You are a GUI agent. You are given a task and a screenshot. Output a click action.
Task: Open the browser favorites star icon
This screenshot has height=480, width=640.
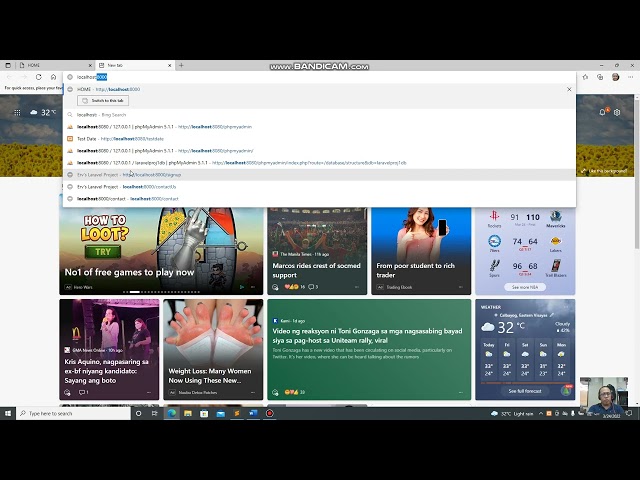click(x=585, y=77)
